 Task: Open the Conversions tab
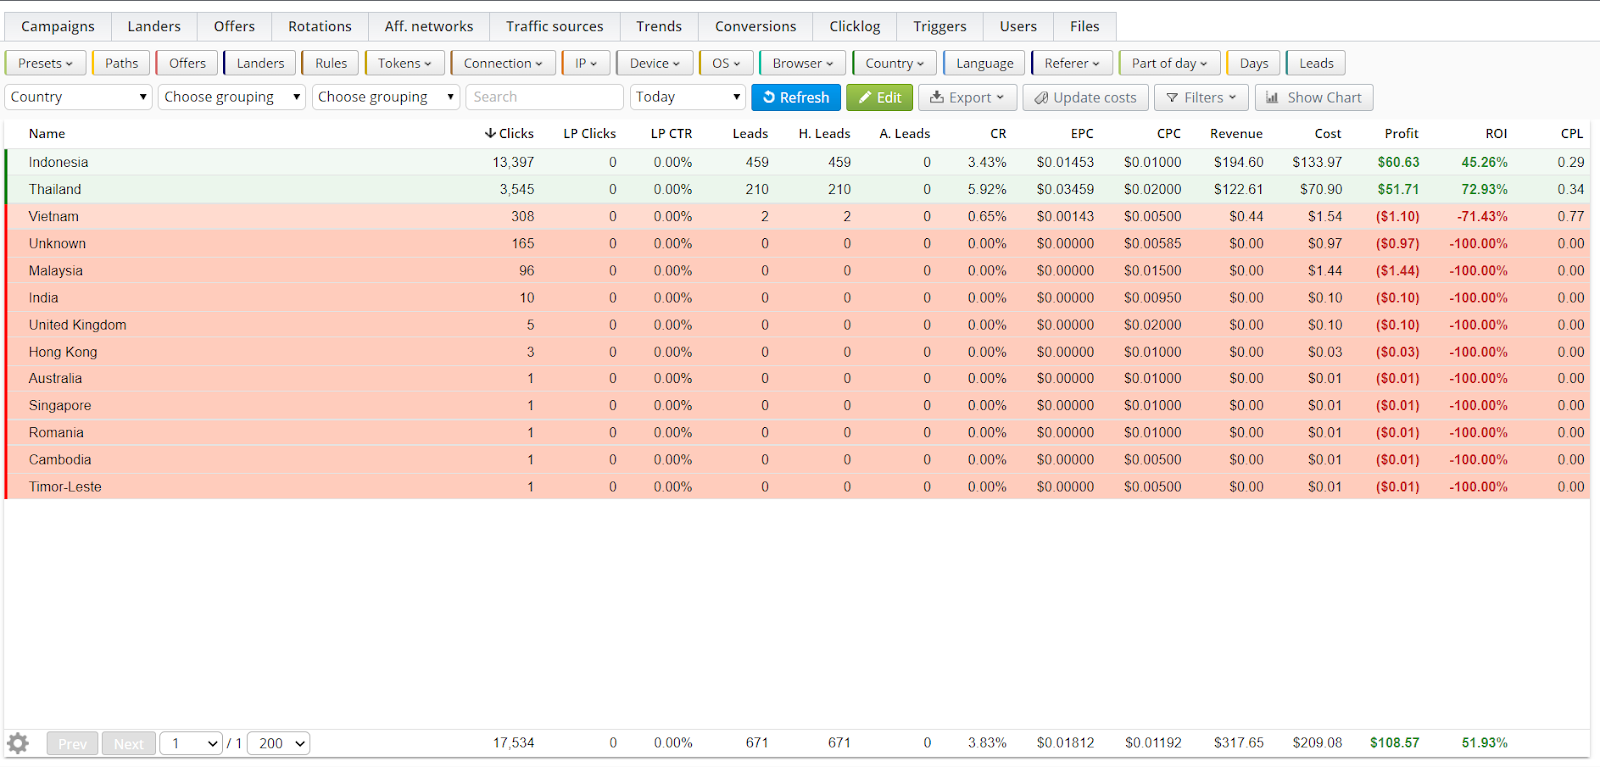pyautogui.click(x=756, y=26)
